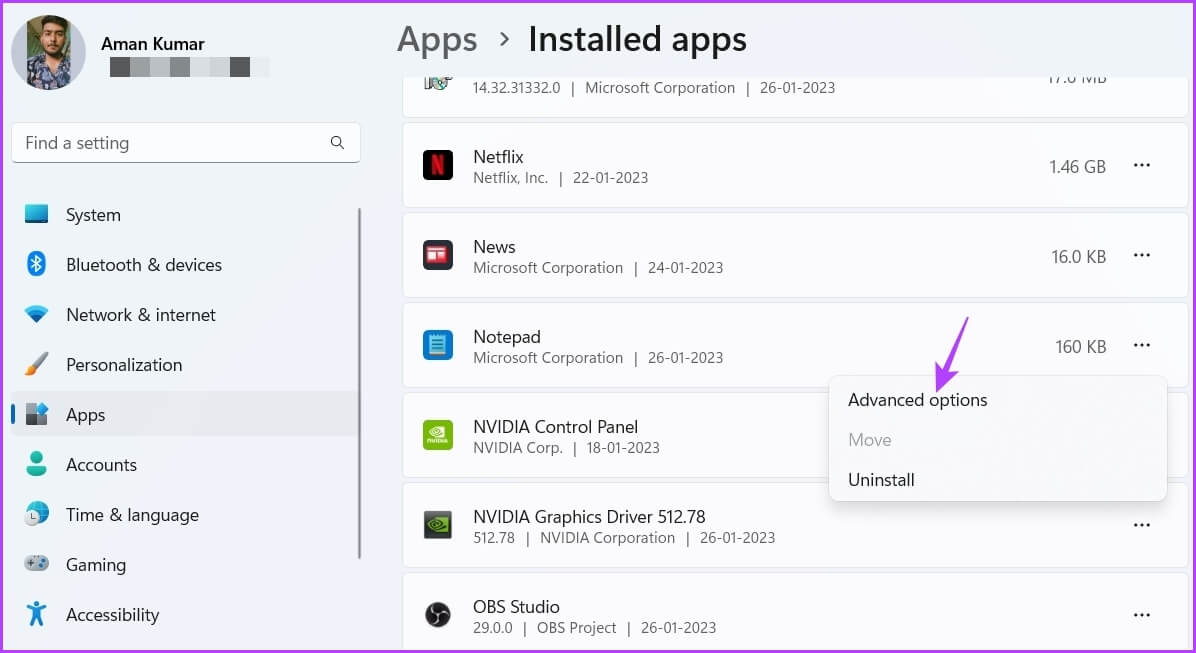
Task: Click the 16.0 KB News size
Action: [x=1079, y=256]
